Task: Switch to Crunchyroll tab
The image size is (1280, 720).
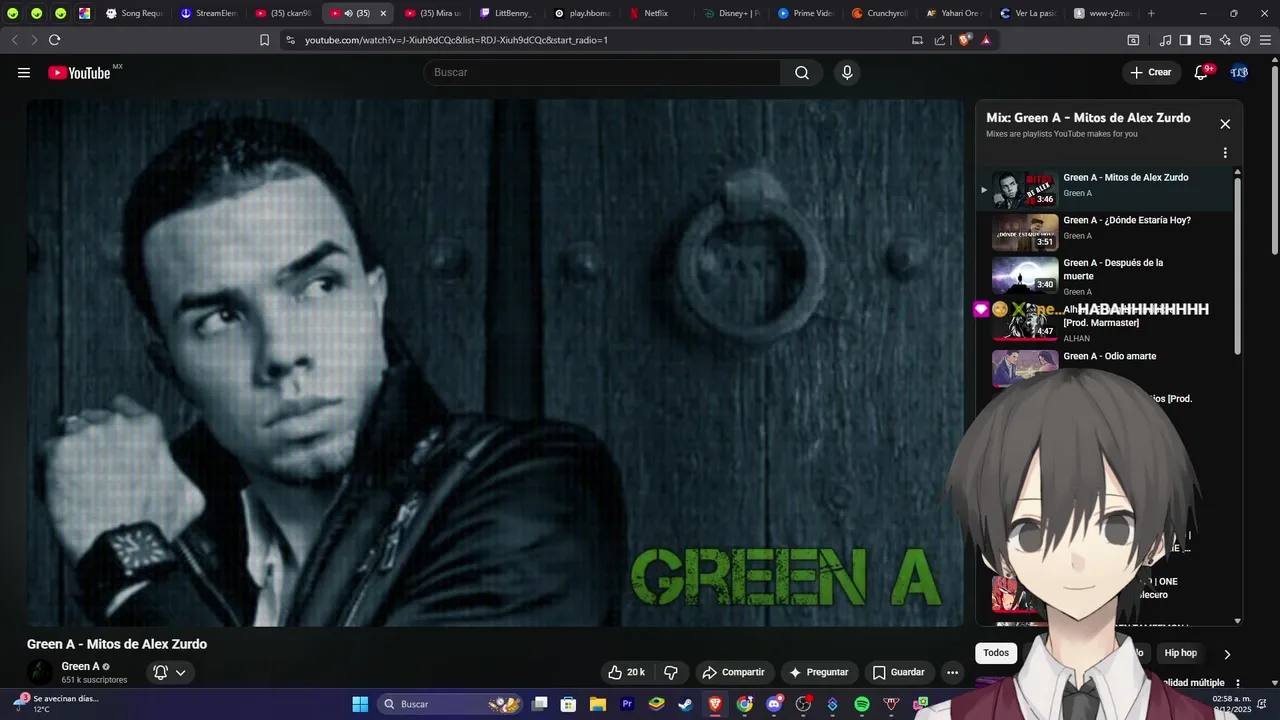Action: (x=880, y=13)
